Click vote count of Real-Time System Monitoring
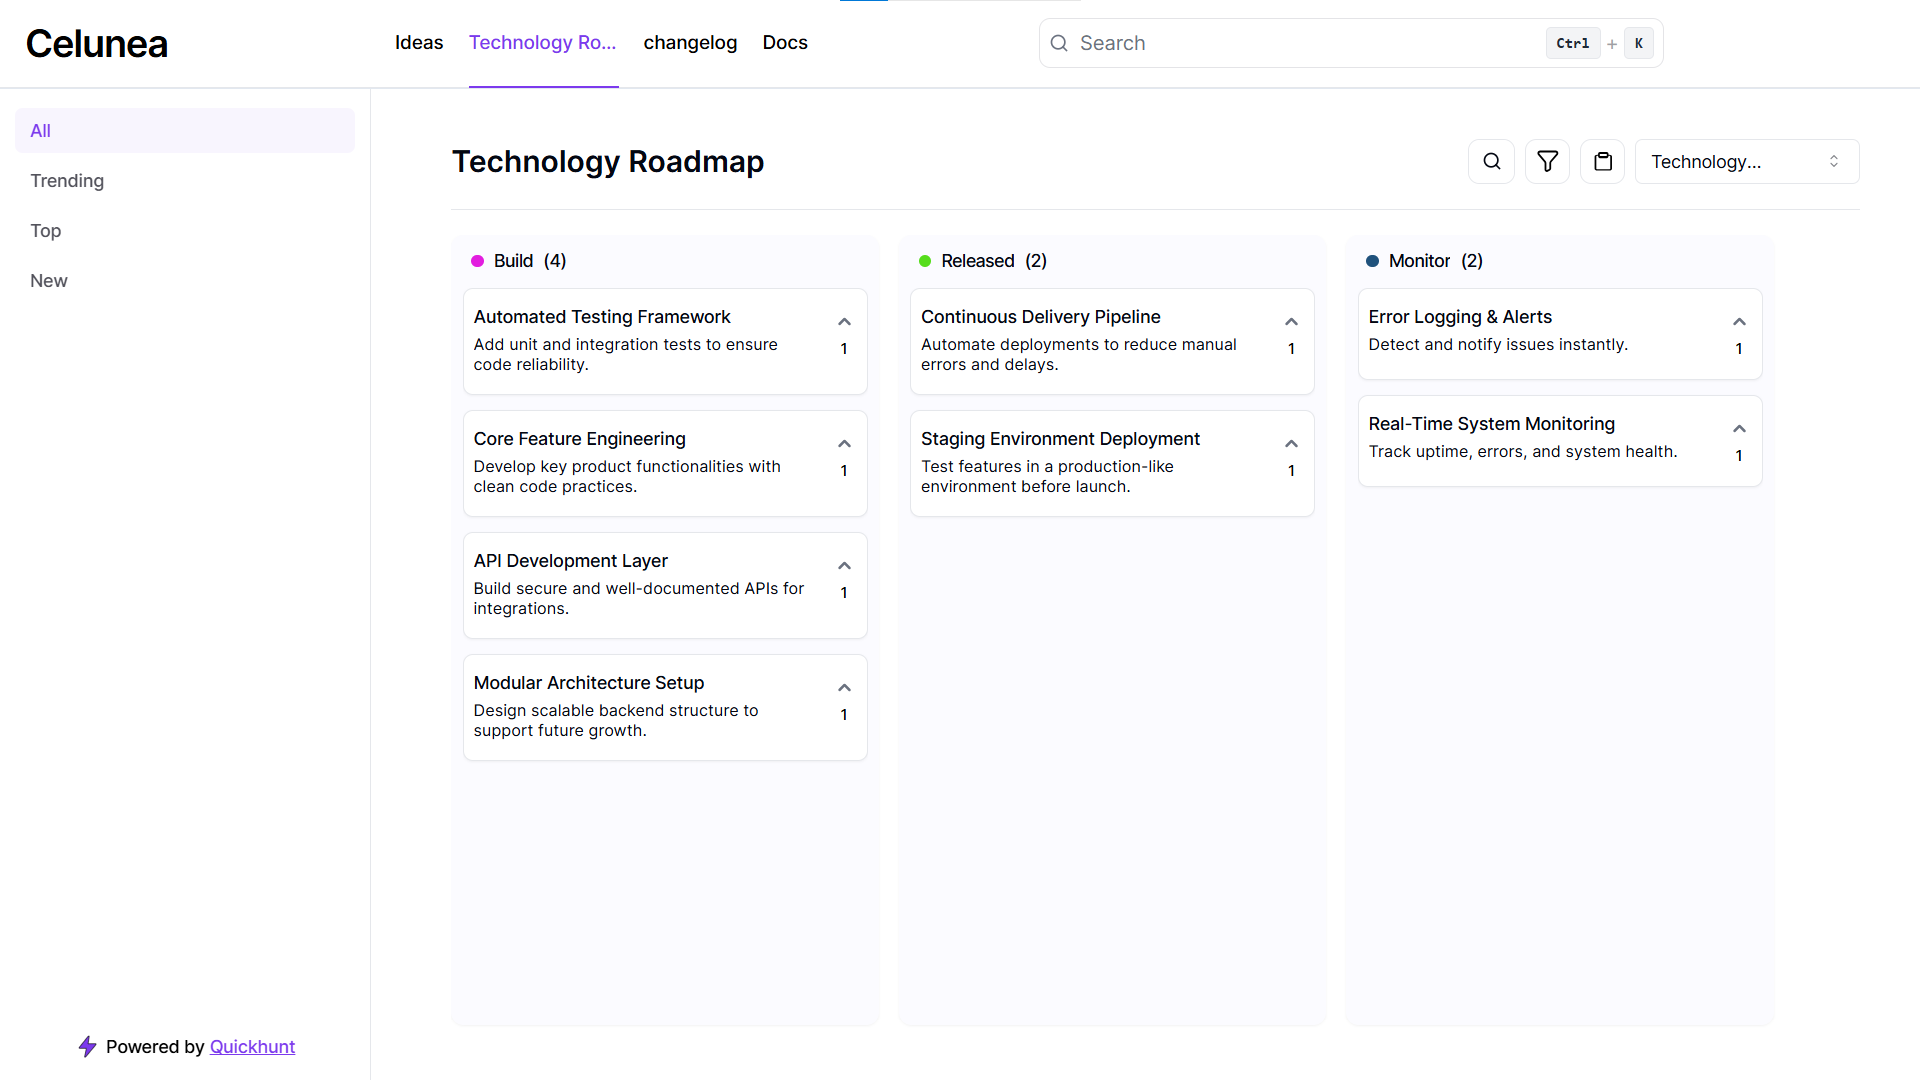 click(x=1739, y=456)
